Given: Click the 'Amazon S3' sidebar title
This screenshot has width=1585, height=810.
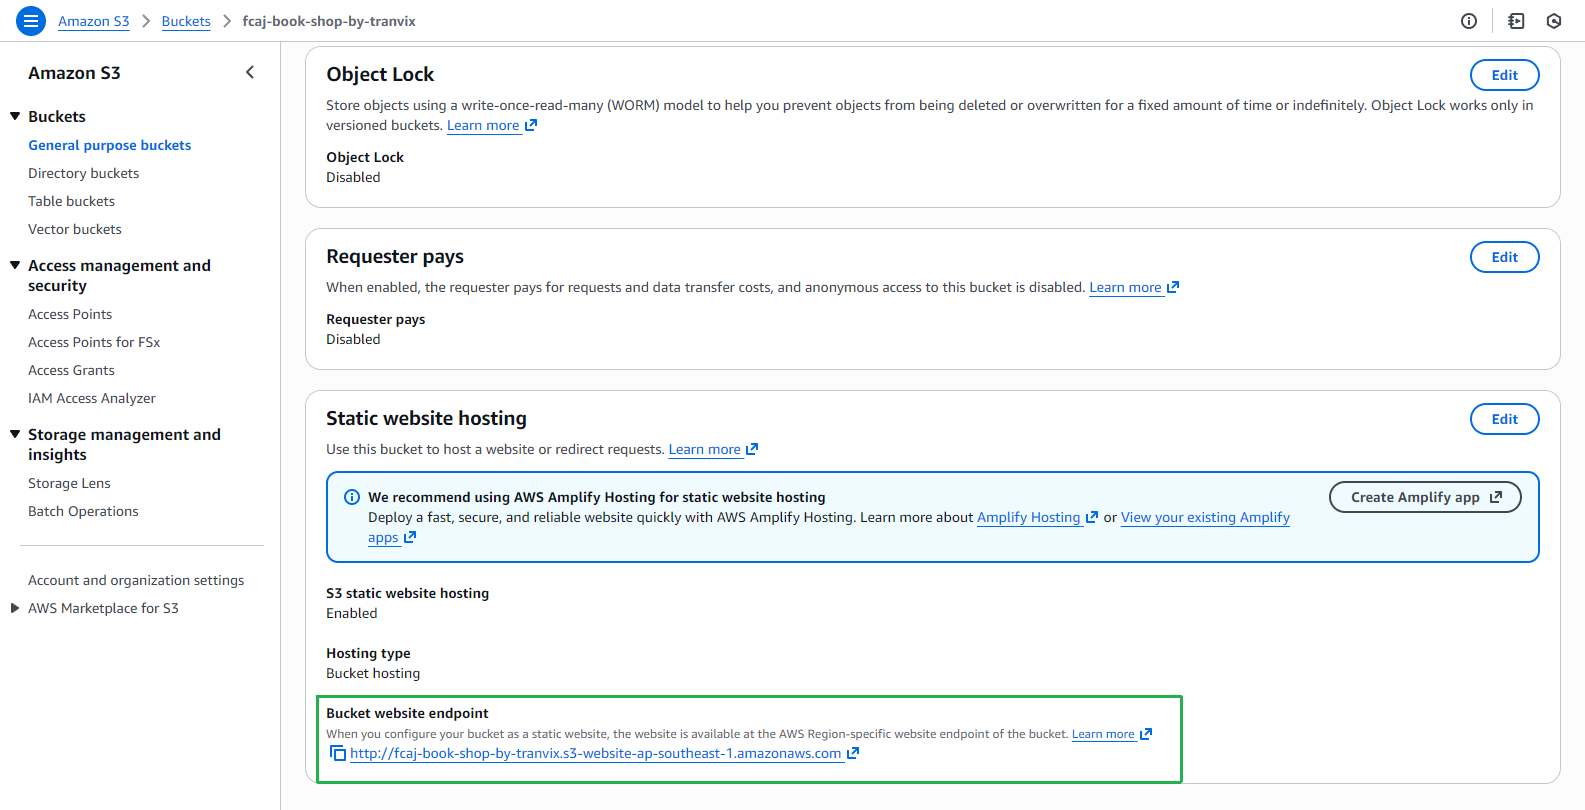Looking at the screenshot, I should [74, 73].
